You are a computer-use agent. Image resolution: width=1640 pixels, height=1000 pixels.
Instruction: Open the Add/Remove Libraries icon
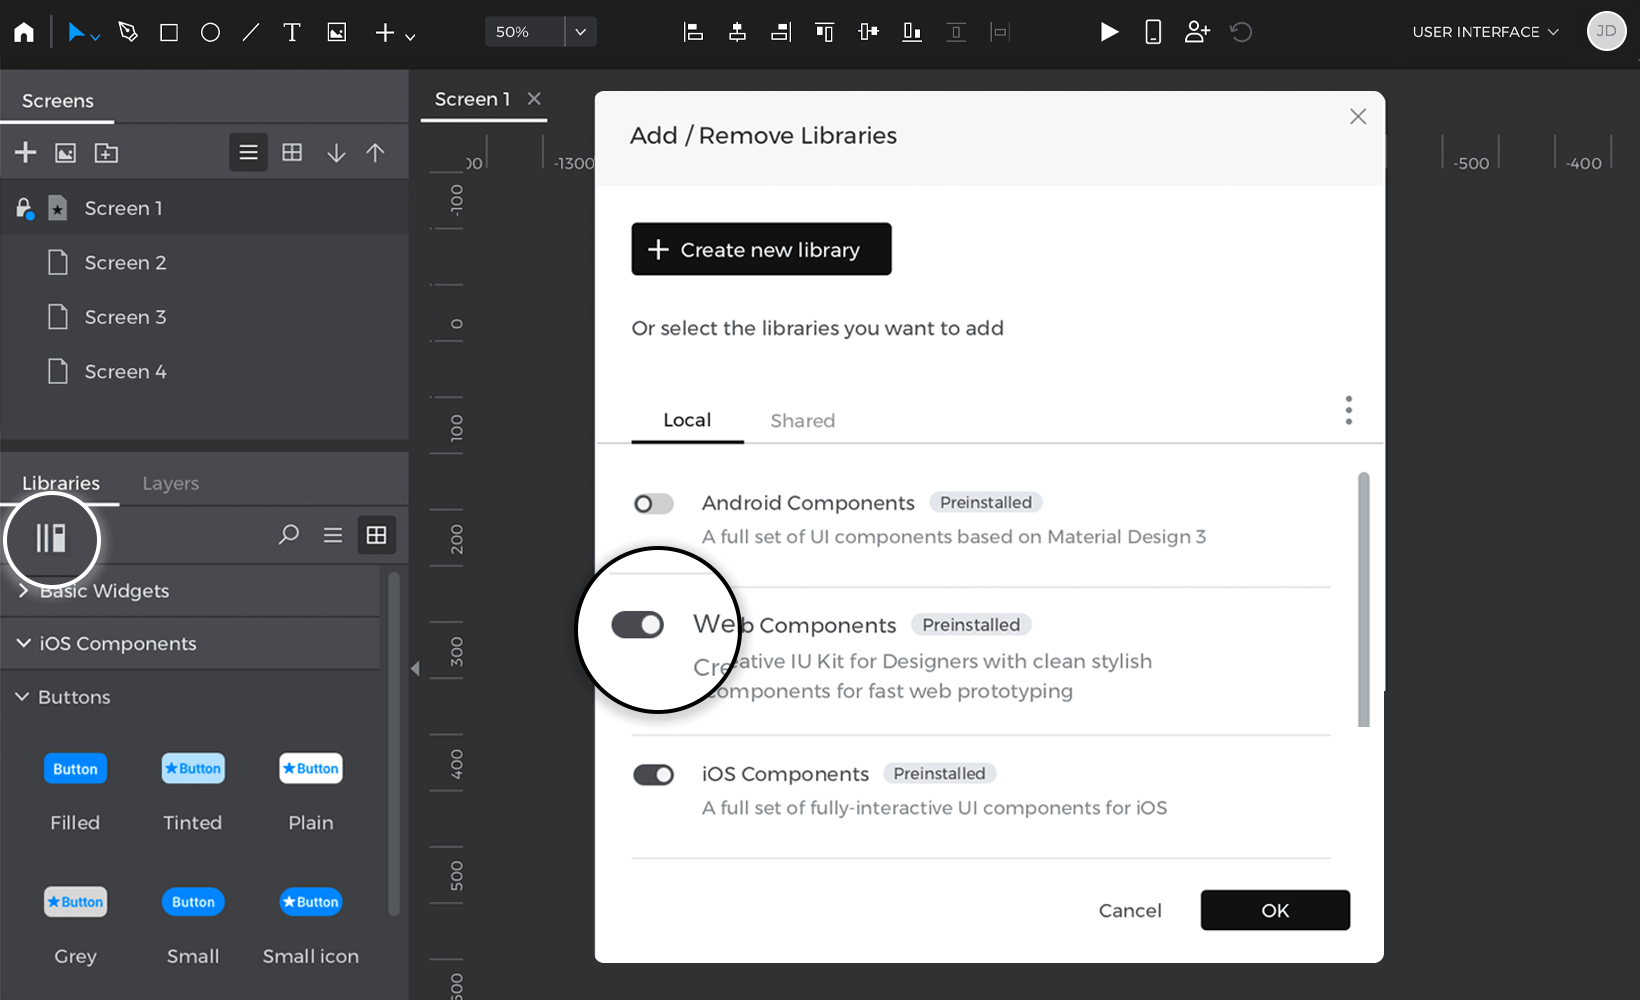[51, 538]
